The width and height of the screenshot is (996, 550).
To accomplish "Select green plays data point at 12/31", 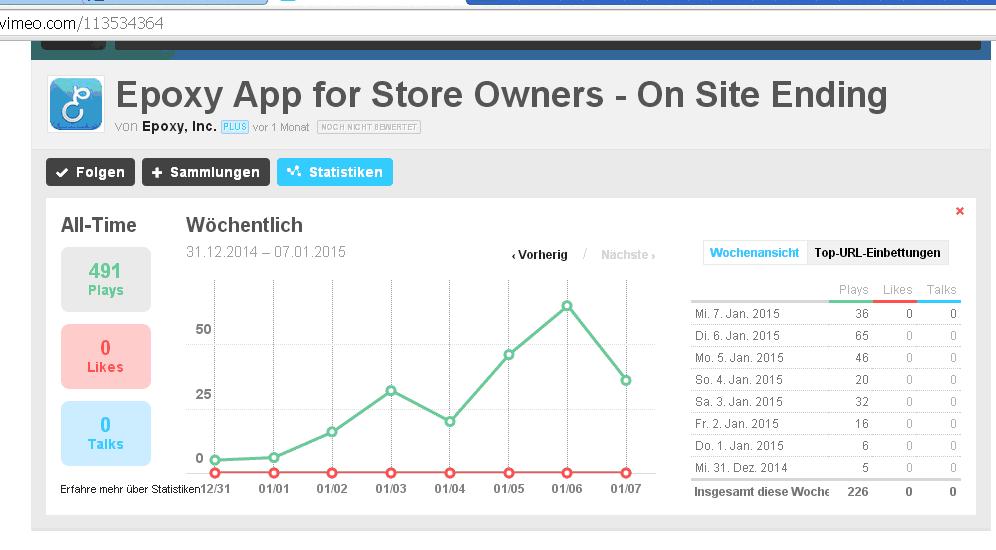I will point(215,460).
